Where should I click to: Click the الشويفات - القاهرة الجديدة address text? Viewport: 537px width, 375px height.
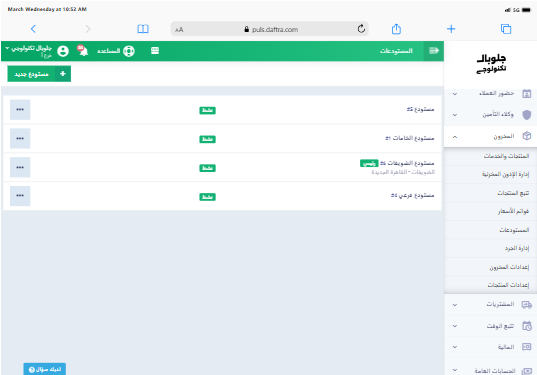[x=403, y=172]
